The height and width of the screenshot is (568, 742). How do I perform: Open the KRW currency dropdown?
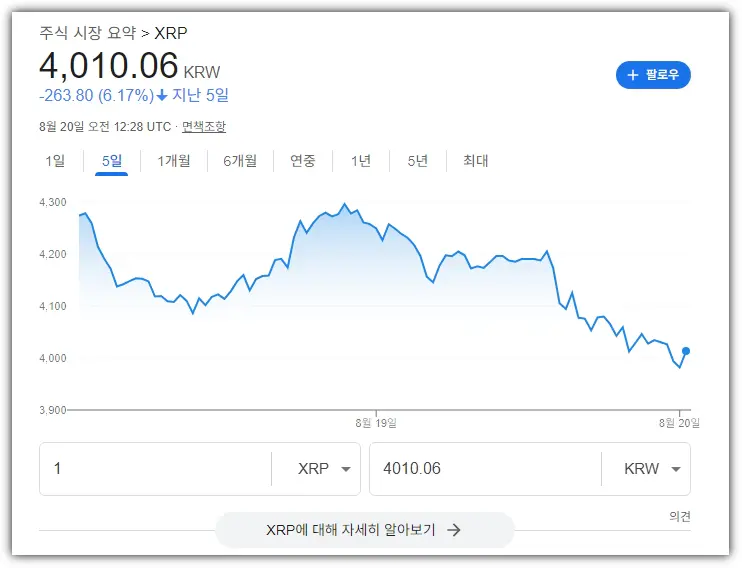click(x=652, y=469)
